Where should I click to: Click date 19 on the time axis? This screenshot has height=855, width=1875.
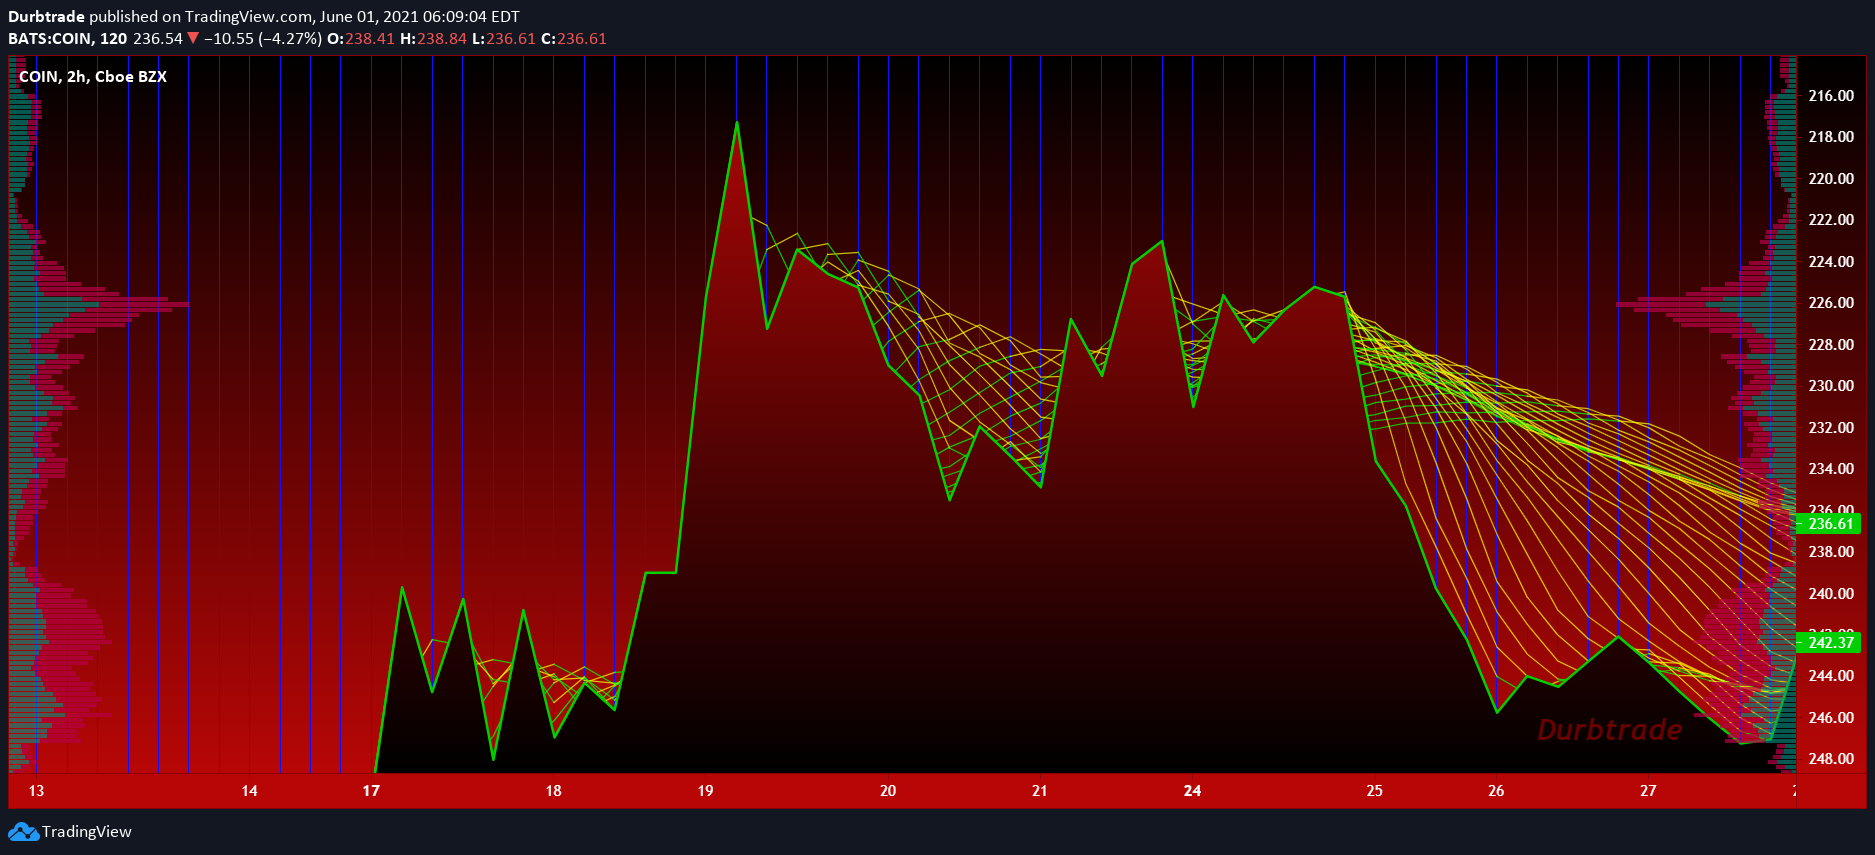[x=706, y=791]
